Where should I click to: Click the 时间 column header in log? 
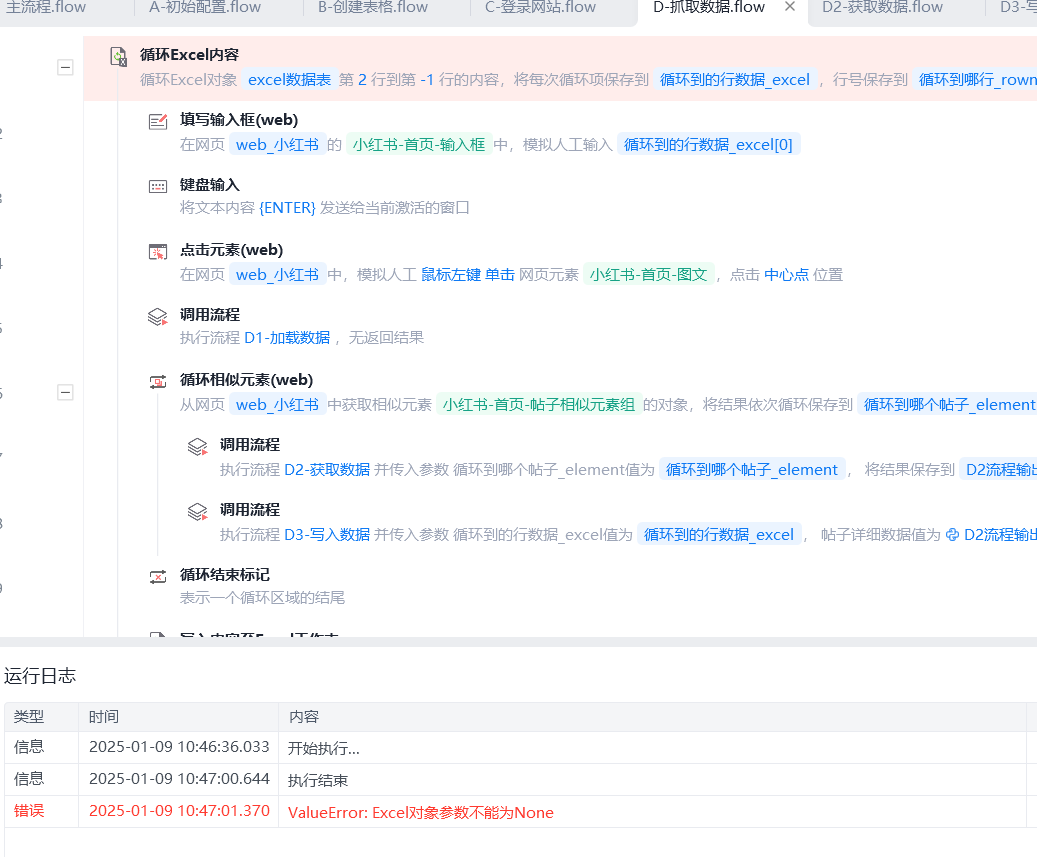pyautogui.click(x=104, y=717)
